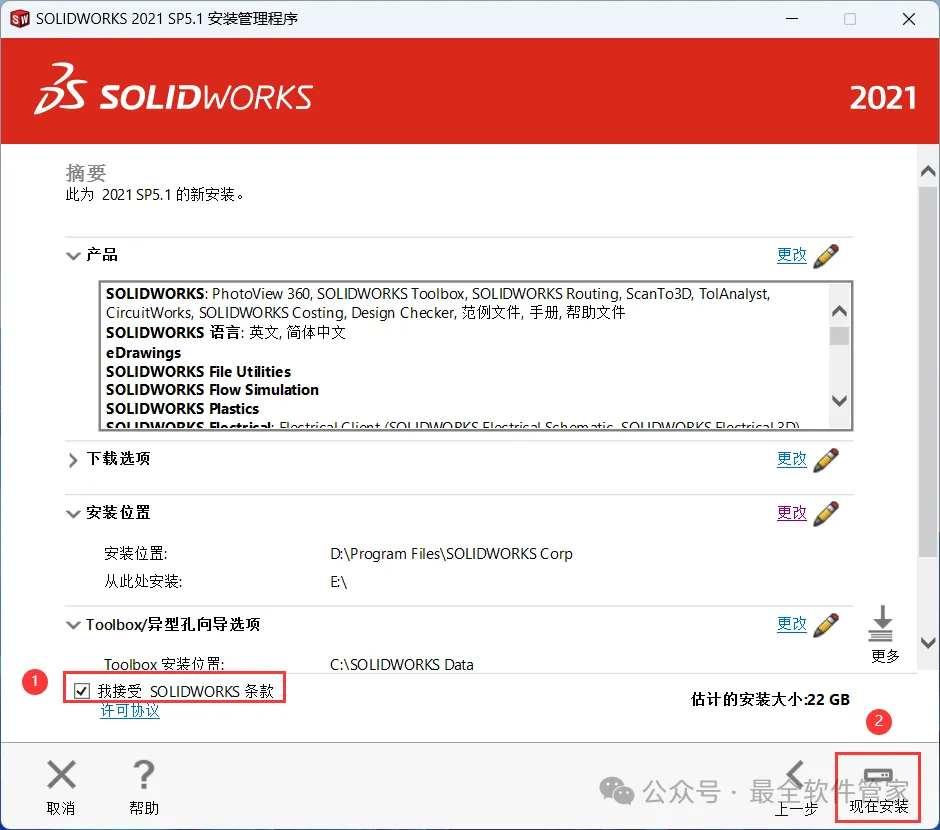This screenshot has width=940, height=830.
Task: Open the 许可协议 link
Action: pyautogui.click(x=129, y=711)
